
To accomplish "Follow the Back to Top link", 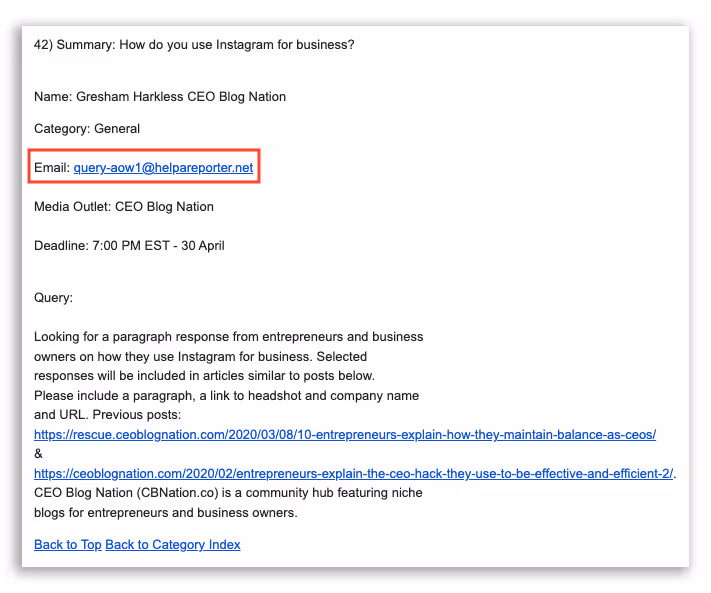I will (68, 544).
